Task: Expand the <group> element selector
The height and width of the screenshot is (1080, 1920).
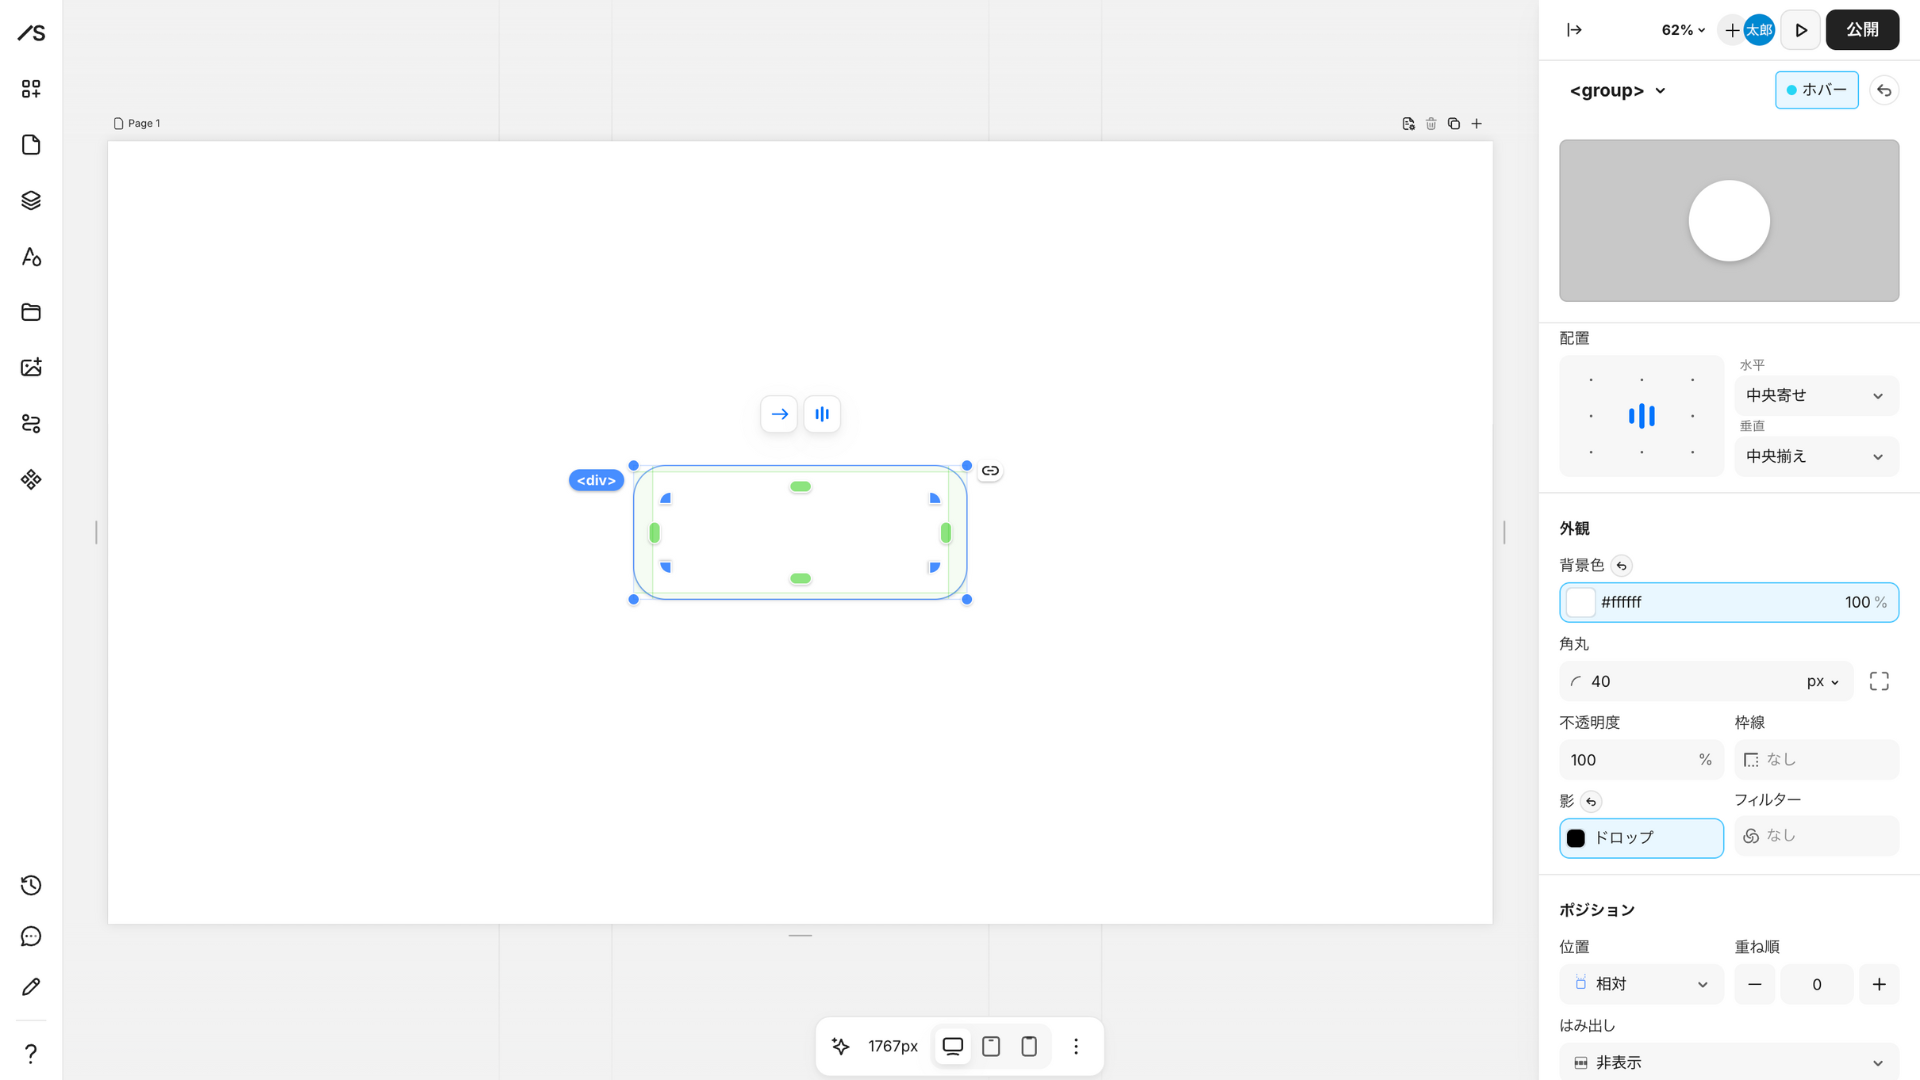Action: [x=1617, y=91]
